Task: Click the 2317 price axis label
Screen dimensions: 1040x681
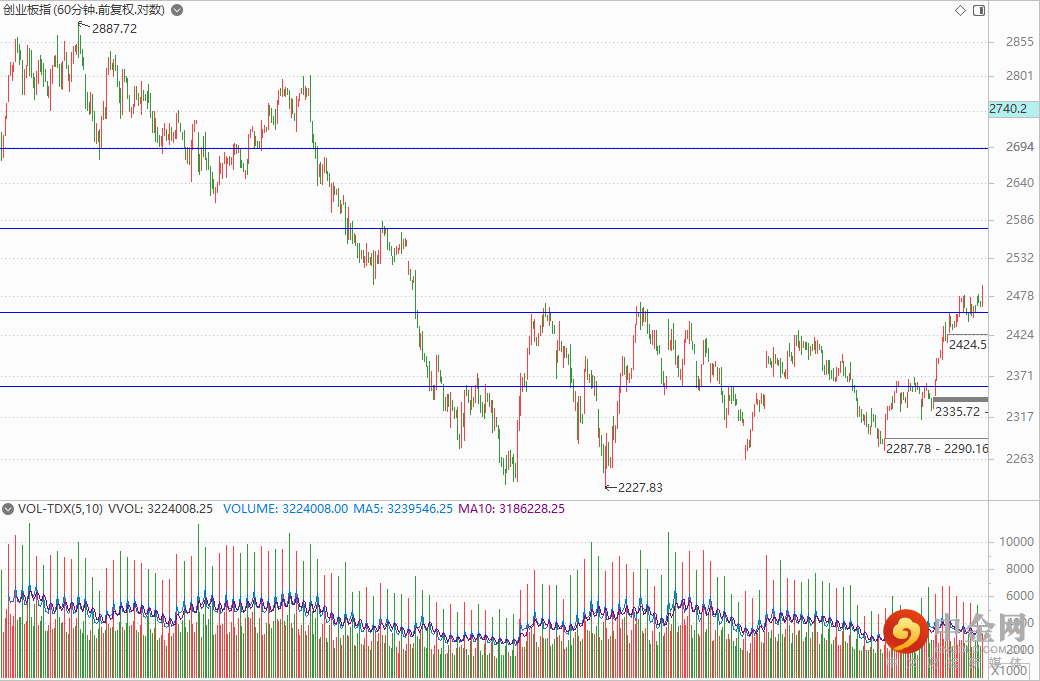Action: 1019,416
